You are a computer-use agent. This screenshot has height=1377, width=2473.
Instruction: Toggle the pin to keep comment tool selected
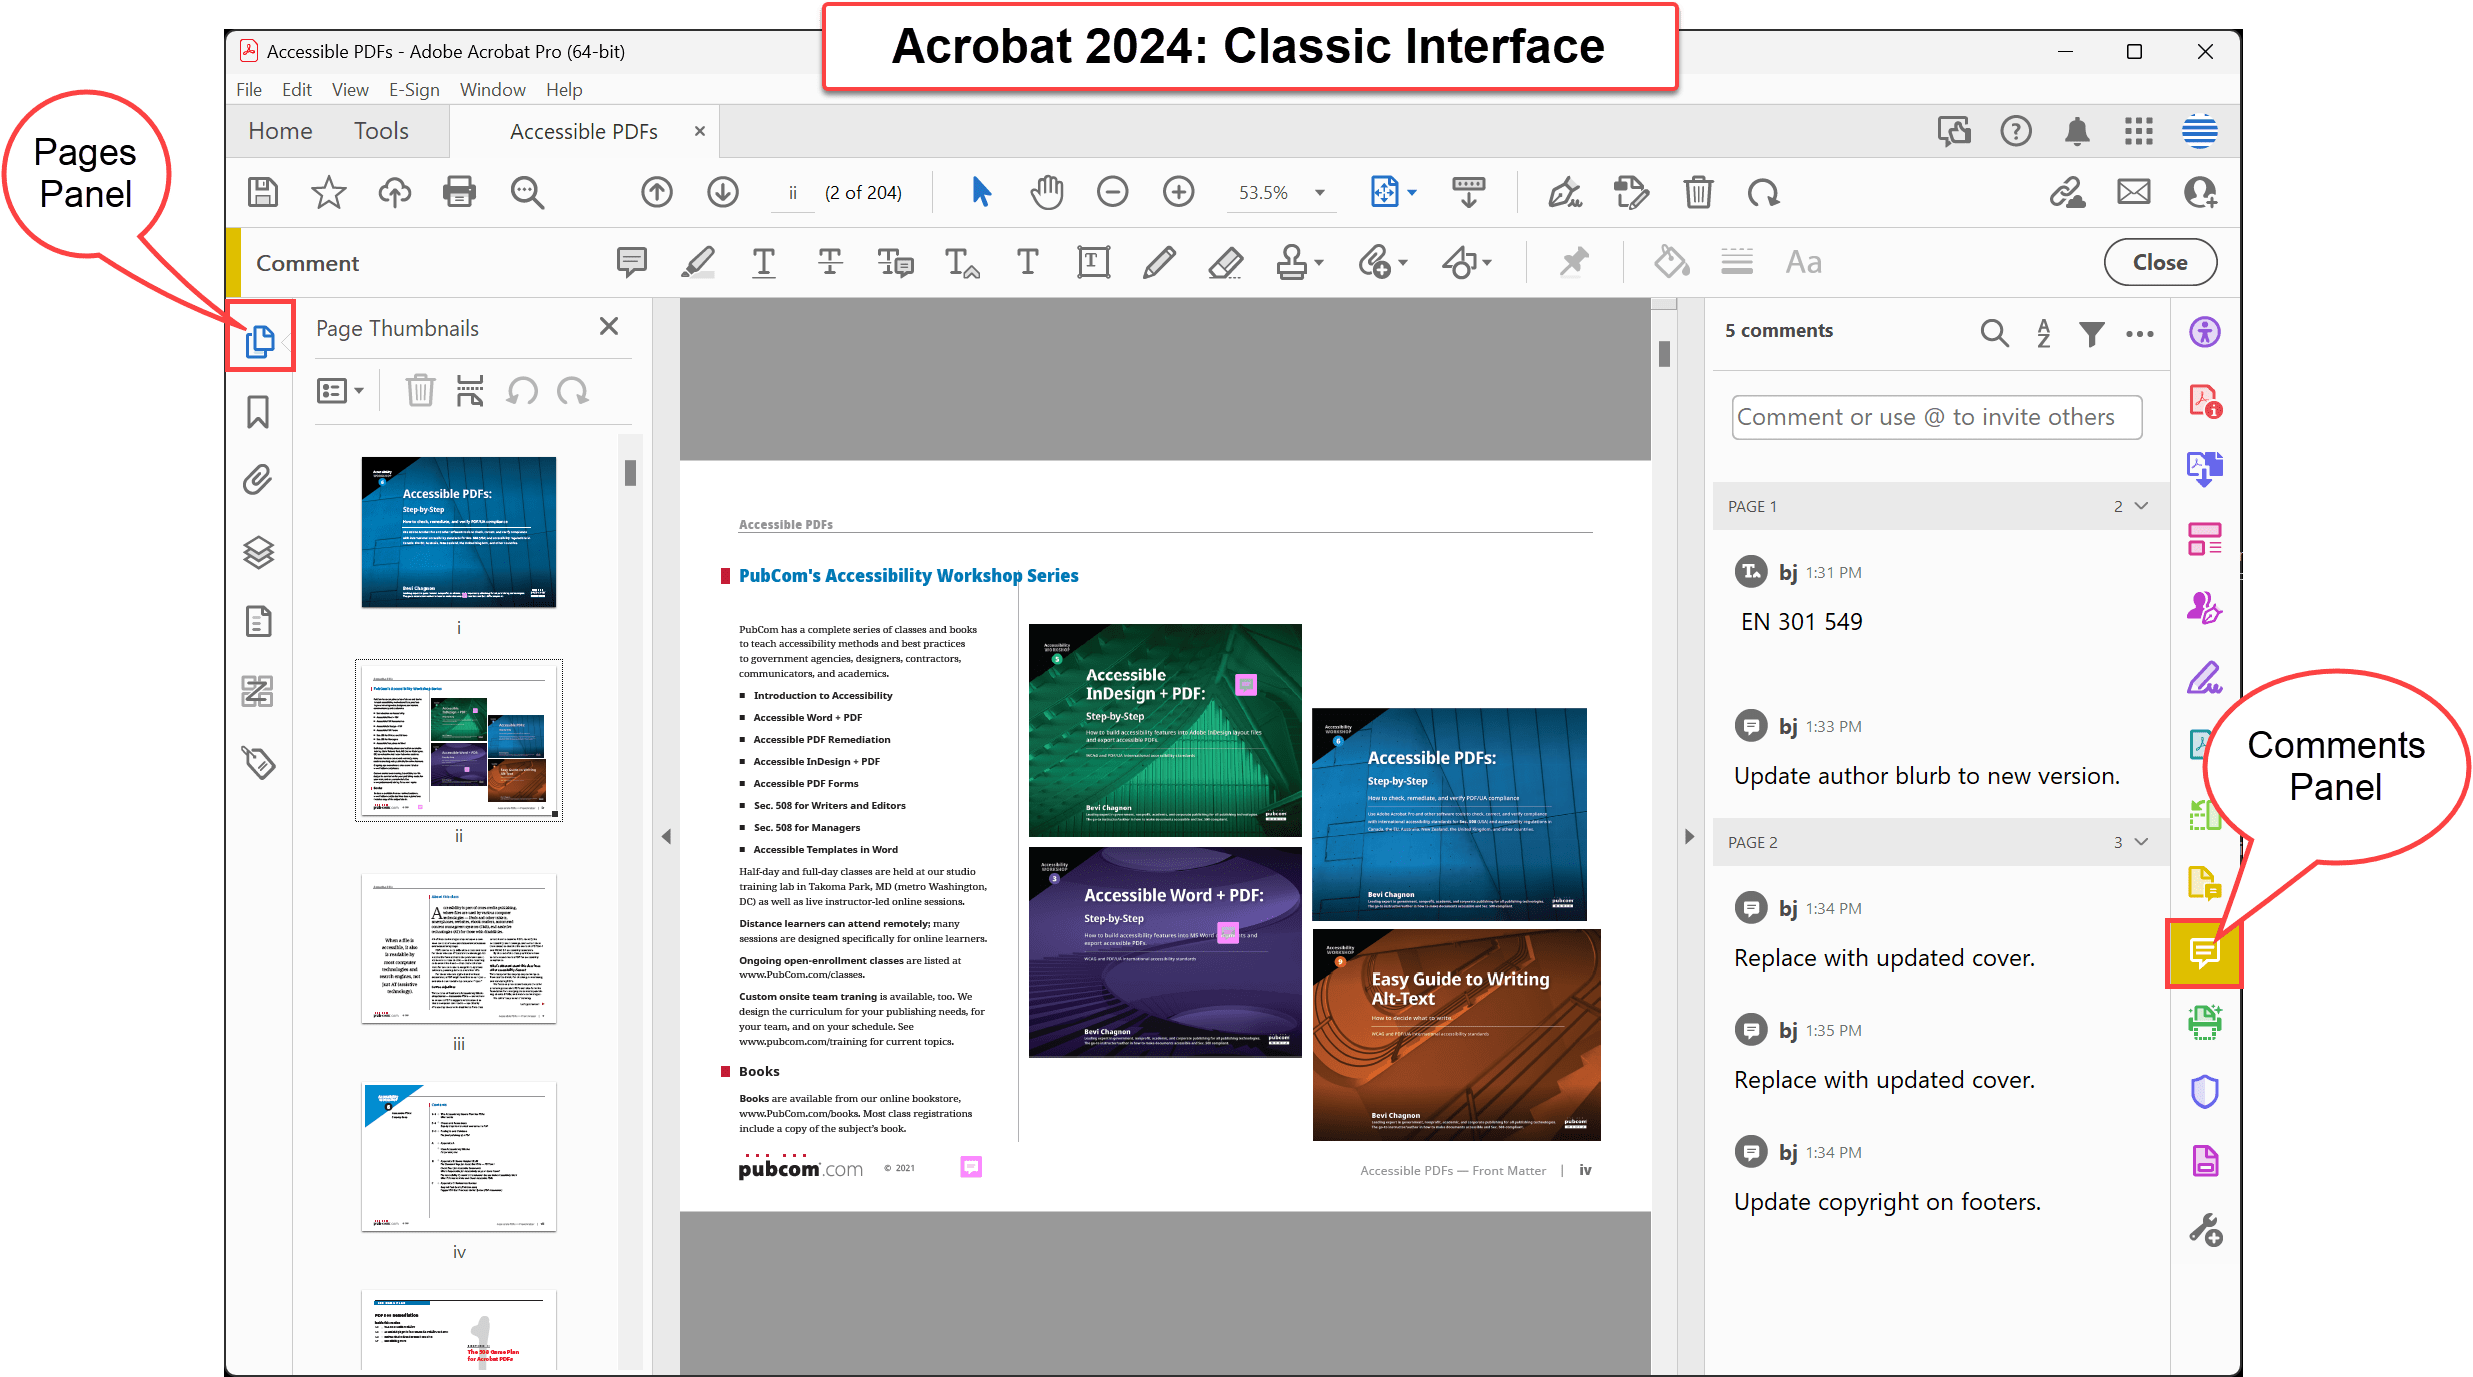click(x=1574, y=262)
